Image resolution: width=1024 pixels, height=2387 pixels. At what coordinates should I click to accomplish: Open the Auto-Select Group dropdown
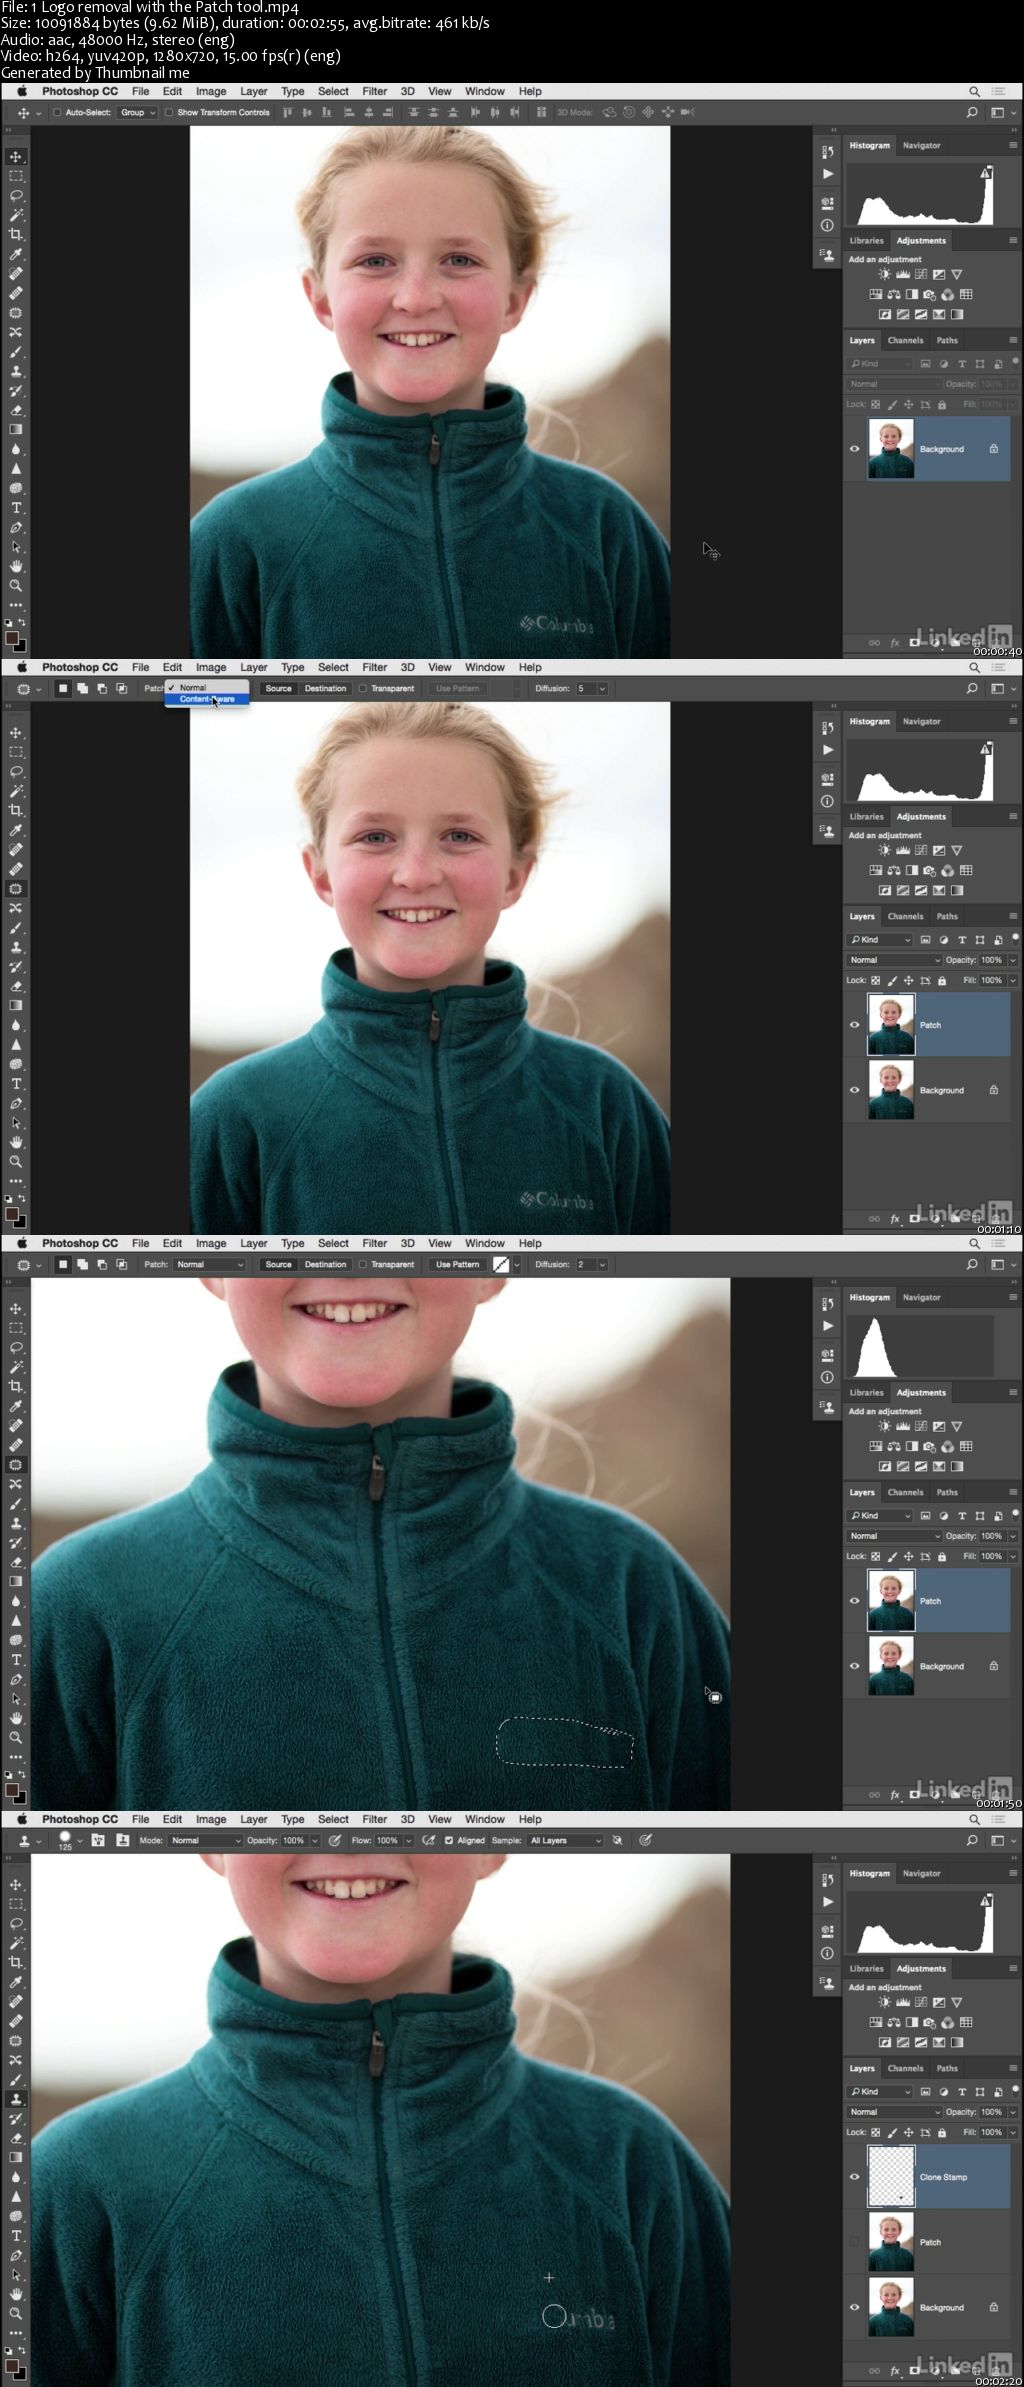(x=137, y=113)
